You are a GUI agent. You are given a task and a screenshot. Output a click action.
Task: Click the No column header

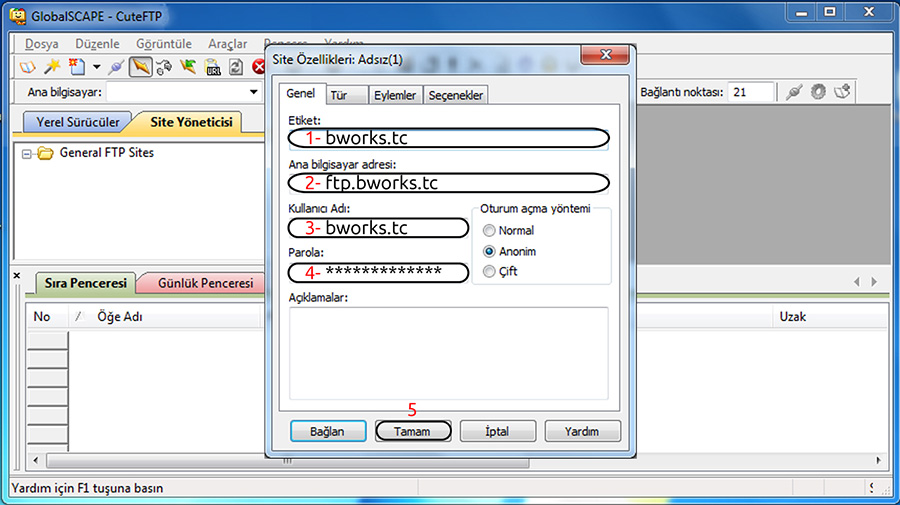coord(47,317)
